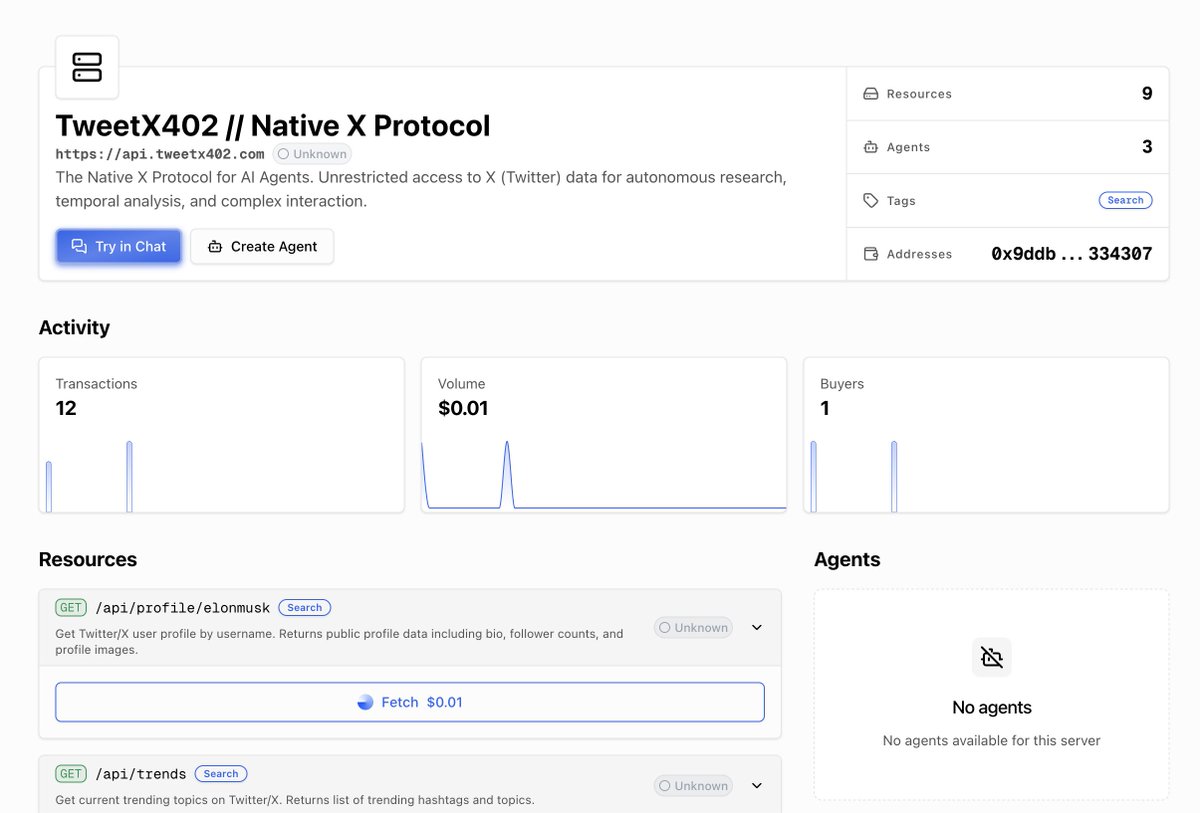Click the Resources section heading
1200x813 pixels.
coord(88,559)
